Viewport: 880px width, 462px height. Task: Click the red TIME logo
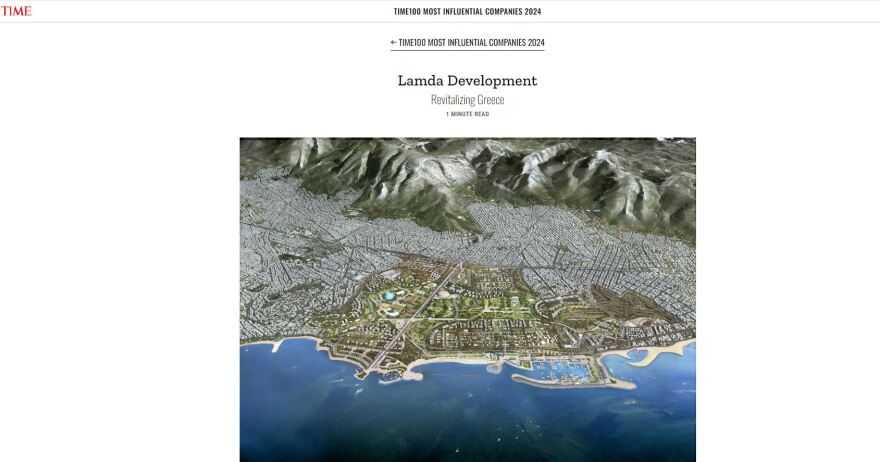point(16,11)
